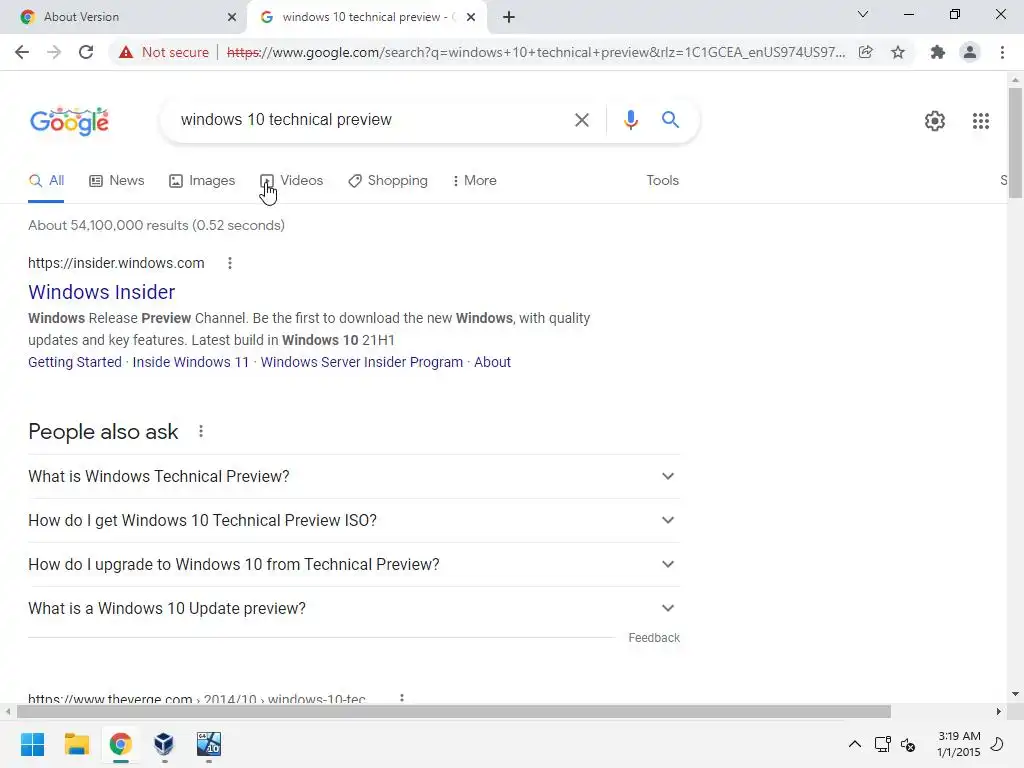Open People also ask options menu
1024x768 pixels.
coord(200,431)
